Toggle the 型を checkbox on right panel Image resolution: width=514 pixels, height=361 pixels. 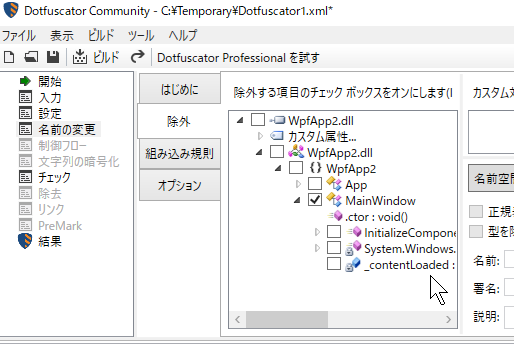tap(476, 231)
